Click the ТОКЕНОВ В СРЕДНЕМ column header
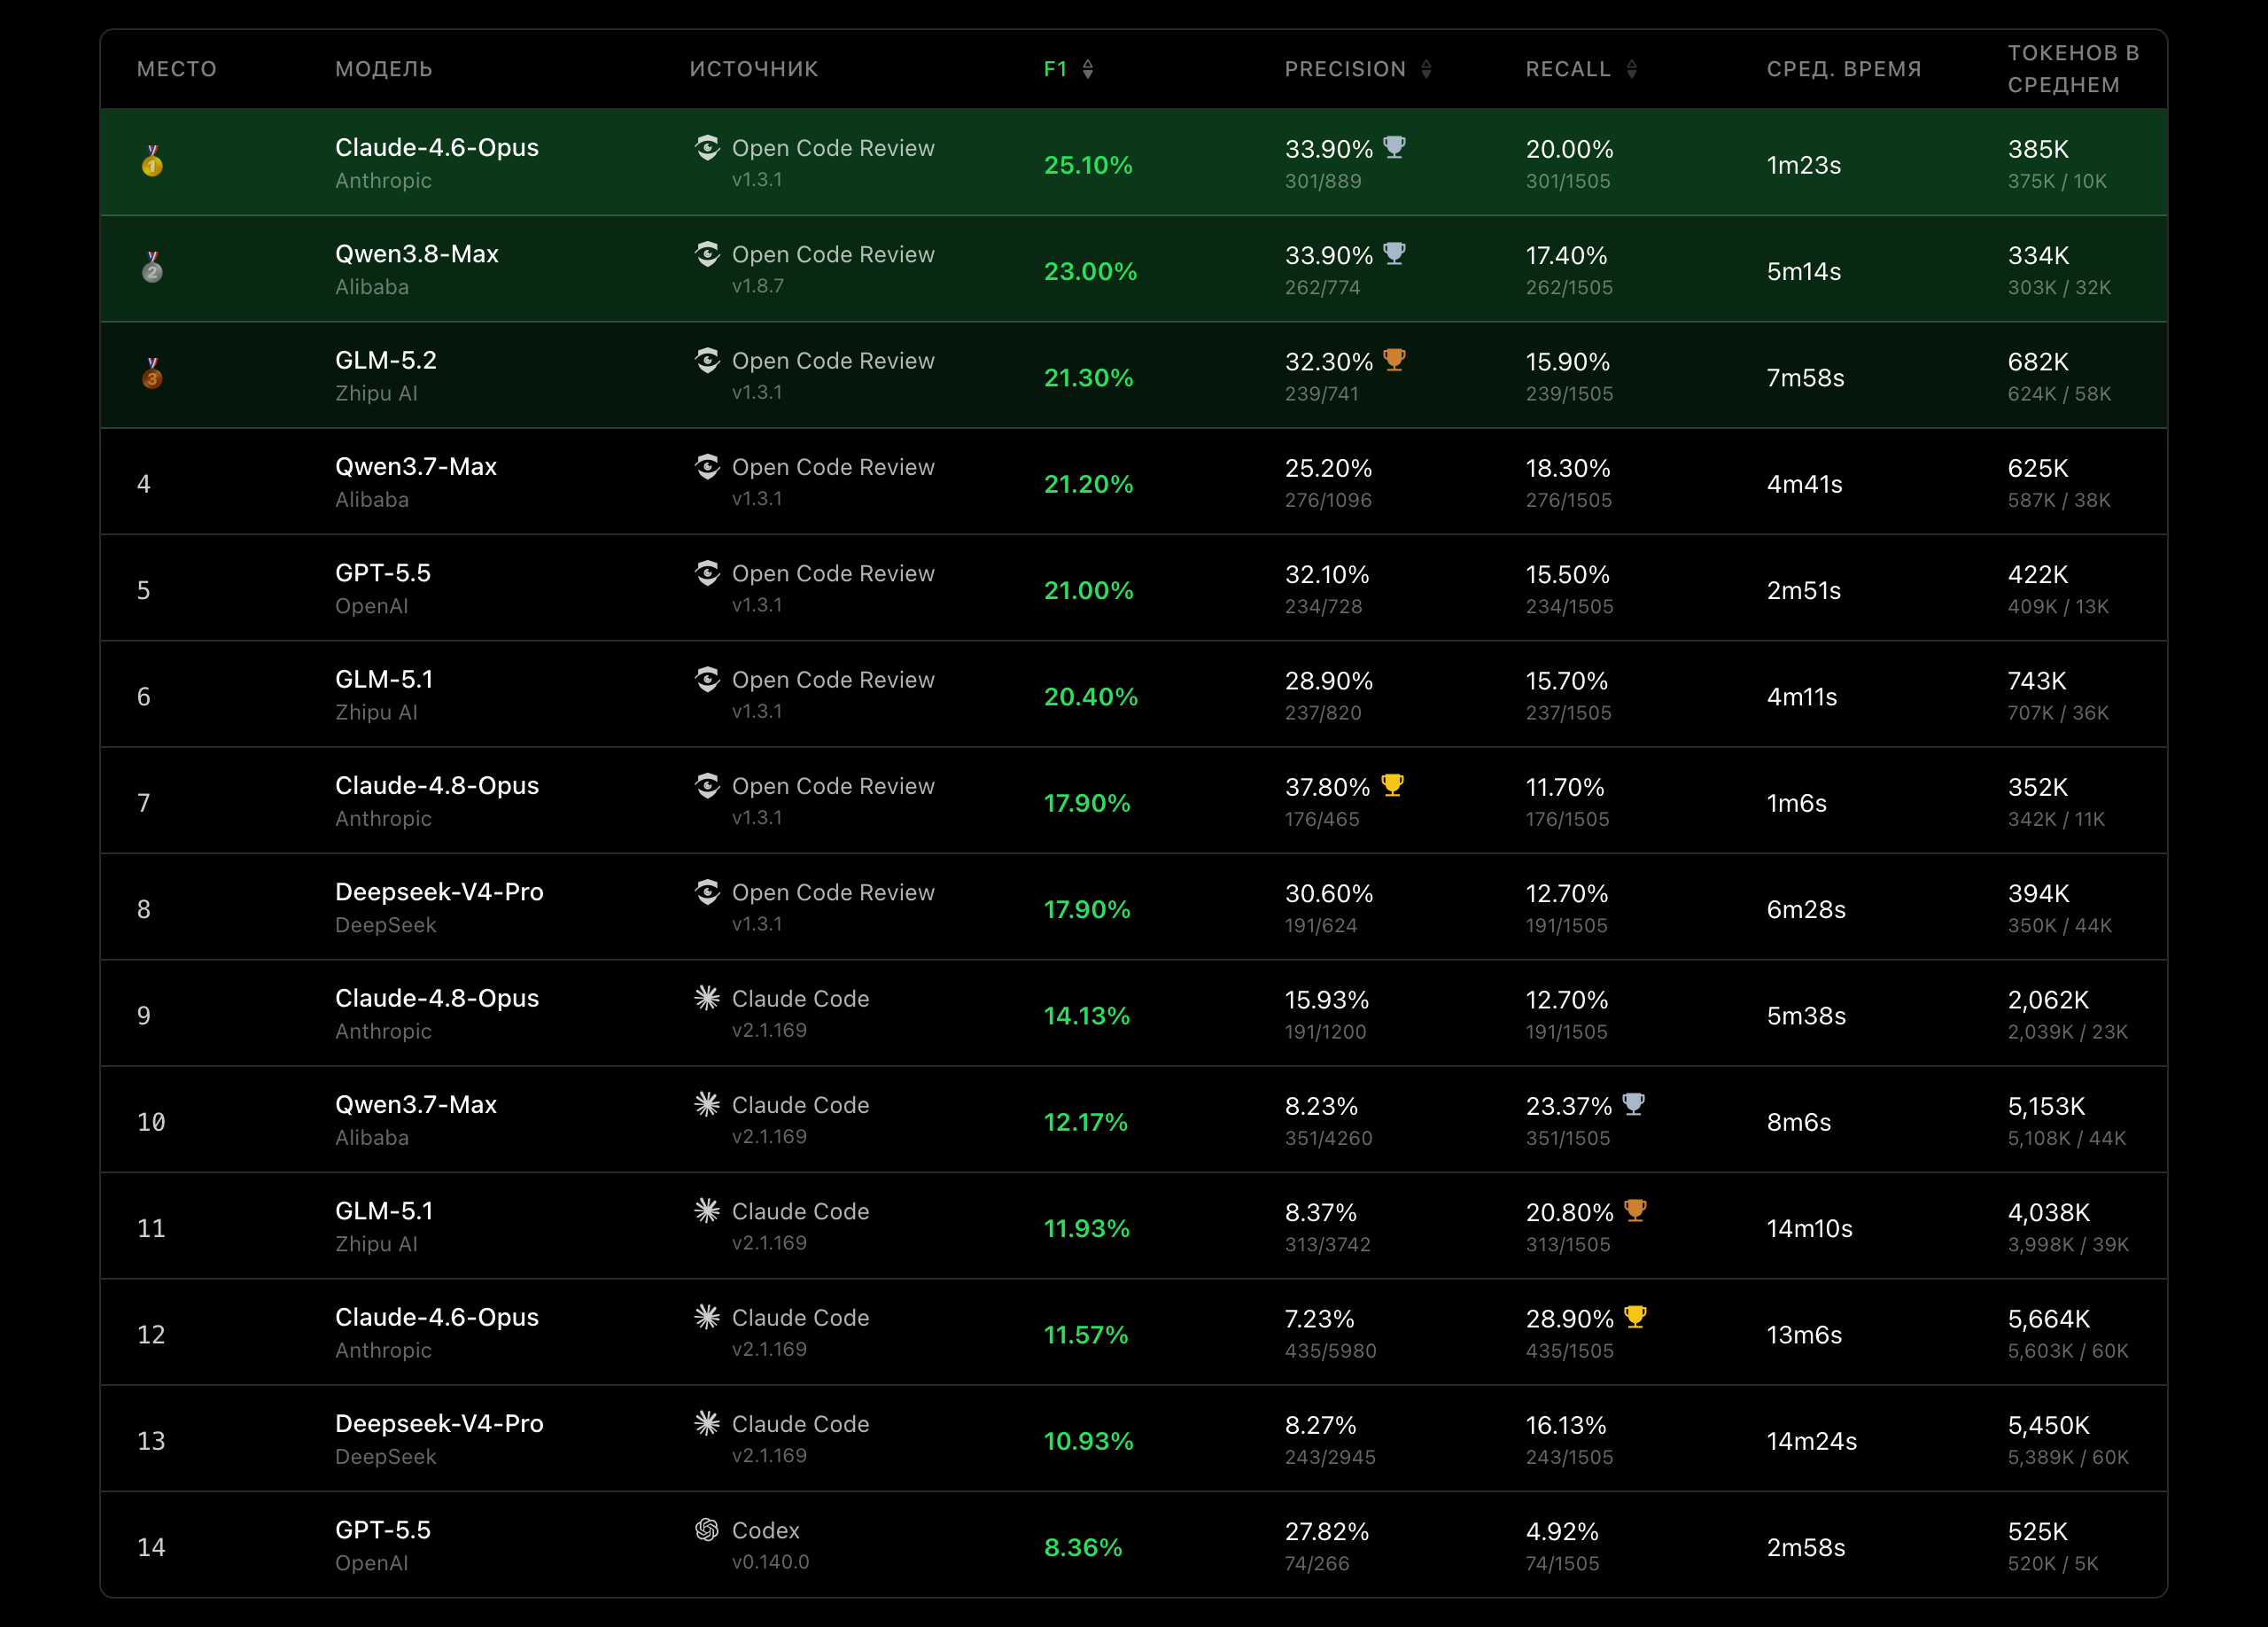Screen dimensions: 2268x1627 (2073, 69)
